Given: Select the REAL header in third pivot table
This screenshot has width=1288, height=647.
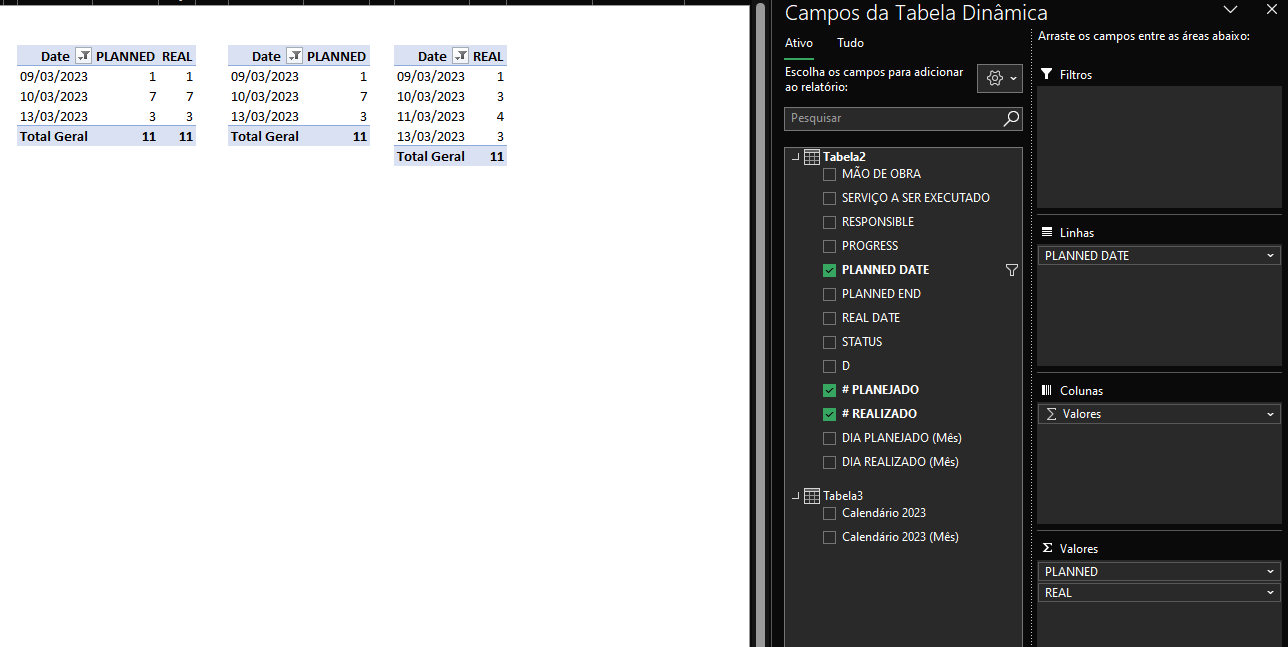Looking at the screenshot, I should click(x=488, y=56).
